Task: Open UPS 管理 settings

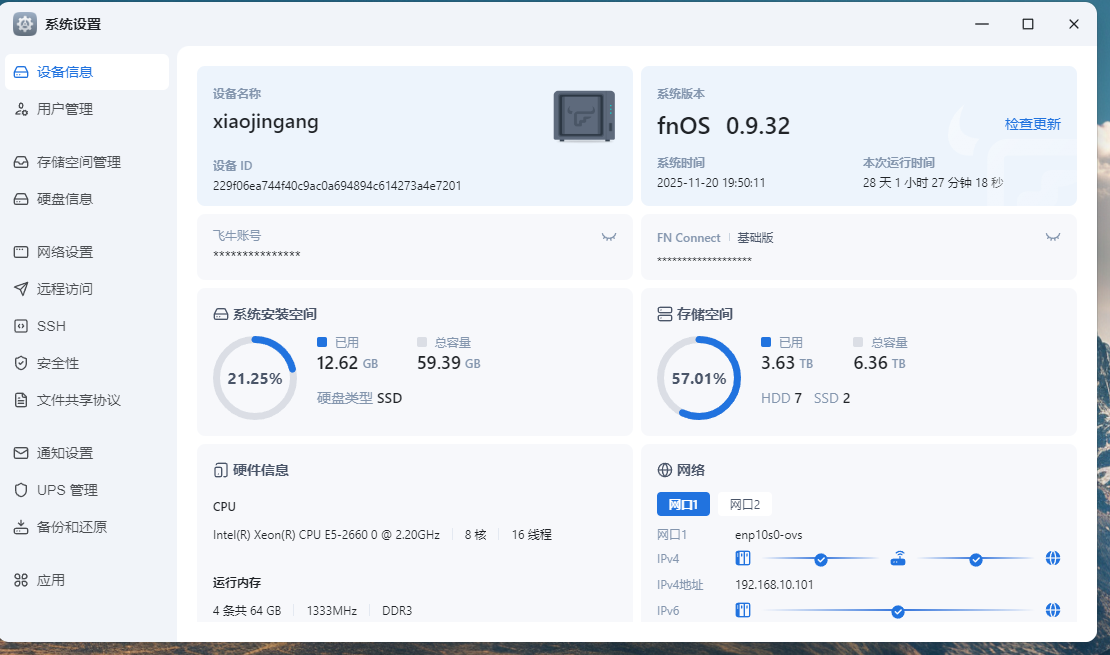Action: (x=67, y=490)
